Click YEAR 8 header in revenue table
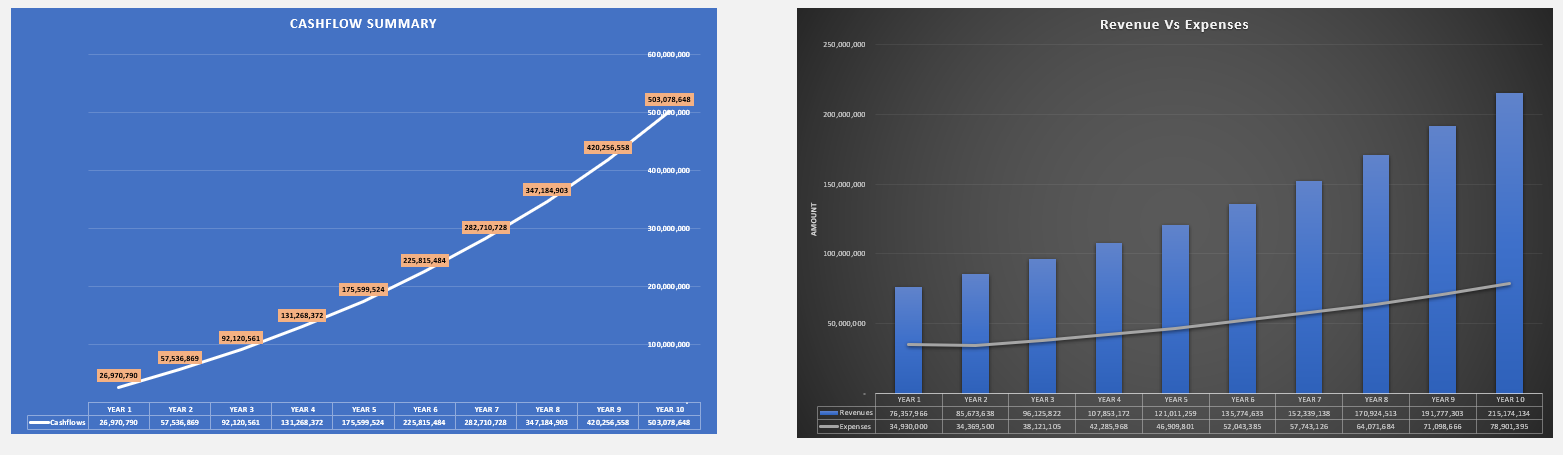This screenshot has width=1563, height=455. tap(1375, 399)
